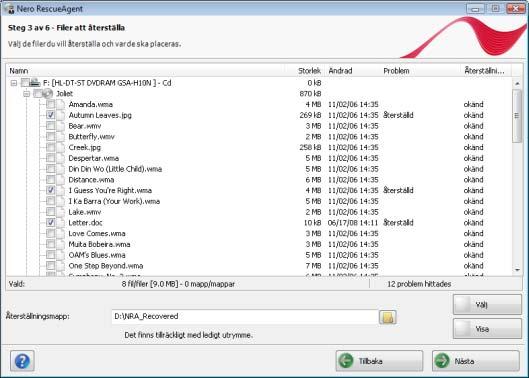Click the file icon for Creek.jpg

tap(60, 147)
